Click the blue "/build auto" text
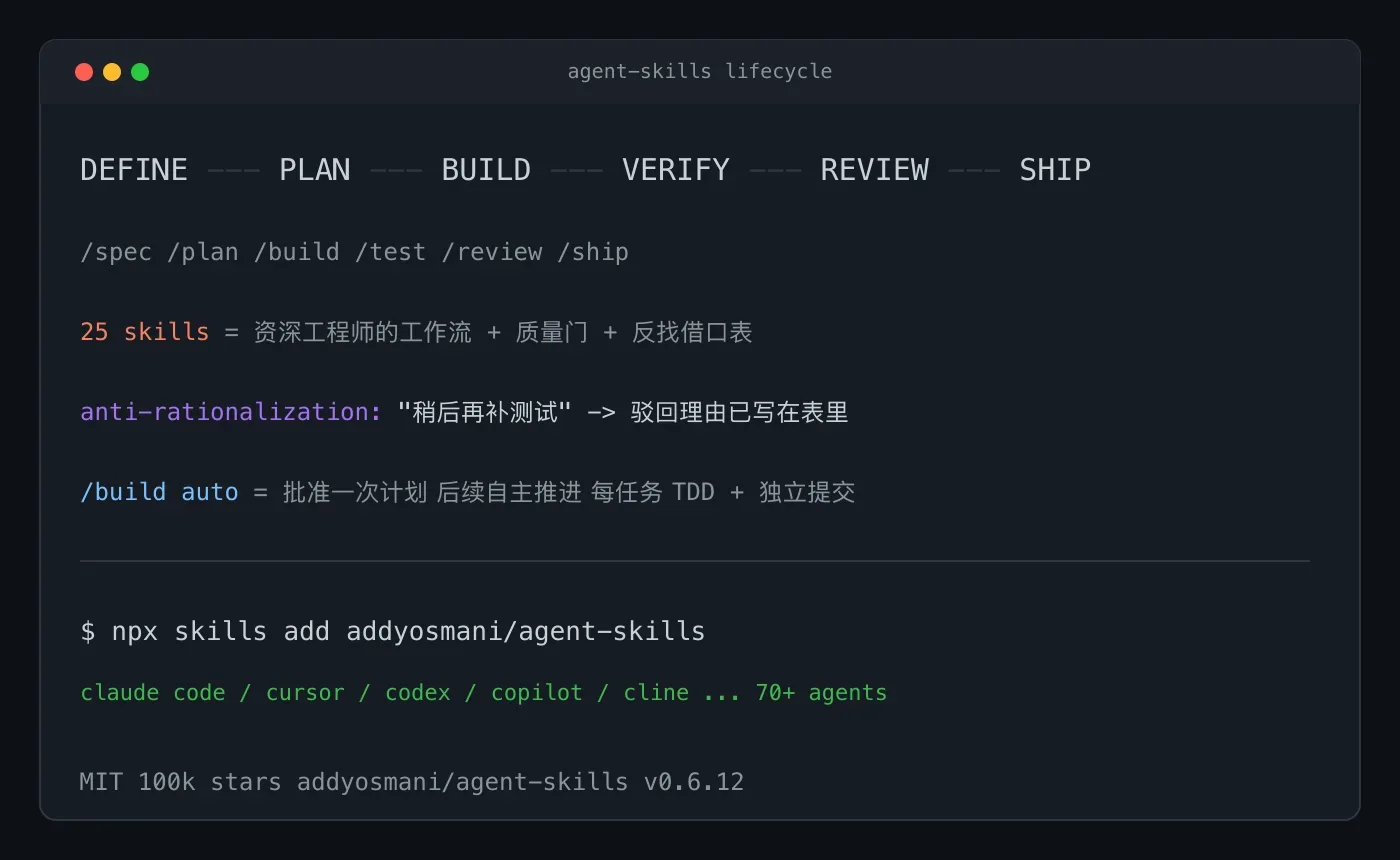The image size is (1400, 860). click(x=159, y=492)
